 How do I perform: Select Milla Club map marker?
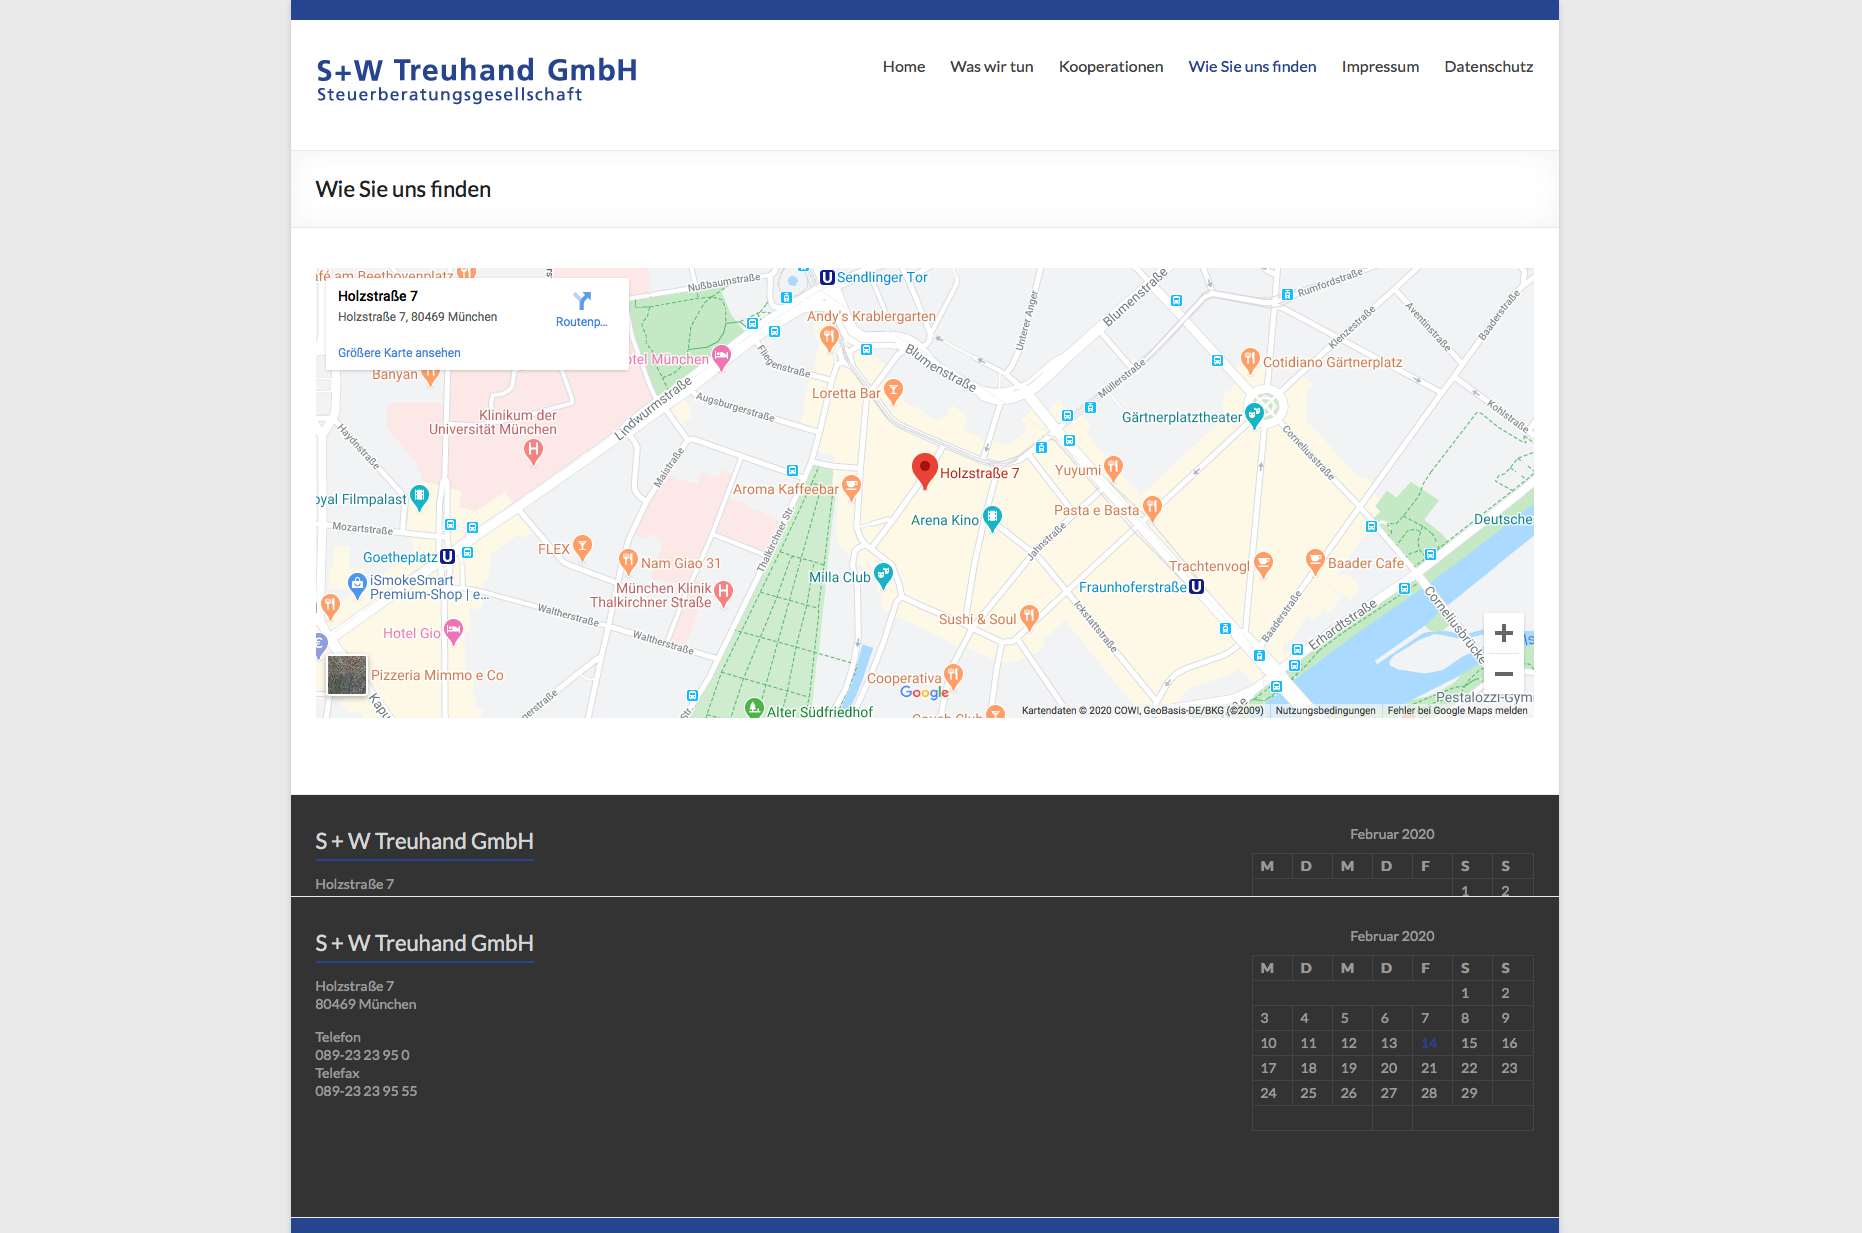883,575
